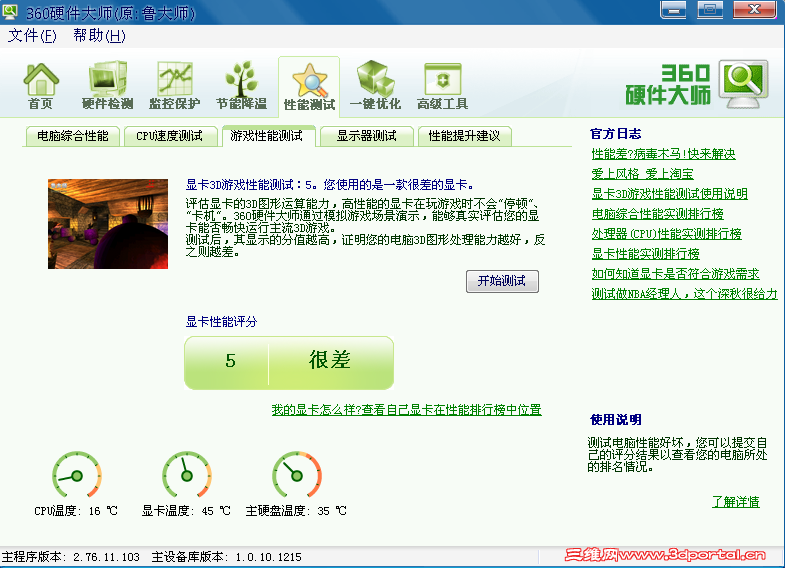The image size is (785, 568).
Task: Click the 主硬盘温度: 35 ℃ reading
Action: [x=296, y=511]
